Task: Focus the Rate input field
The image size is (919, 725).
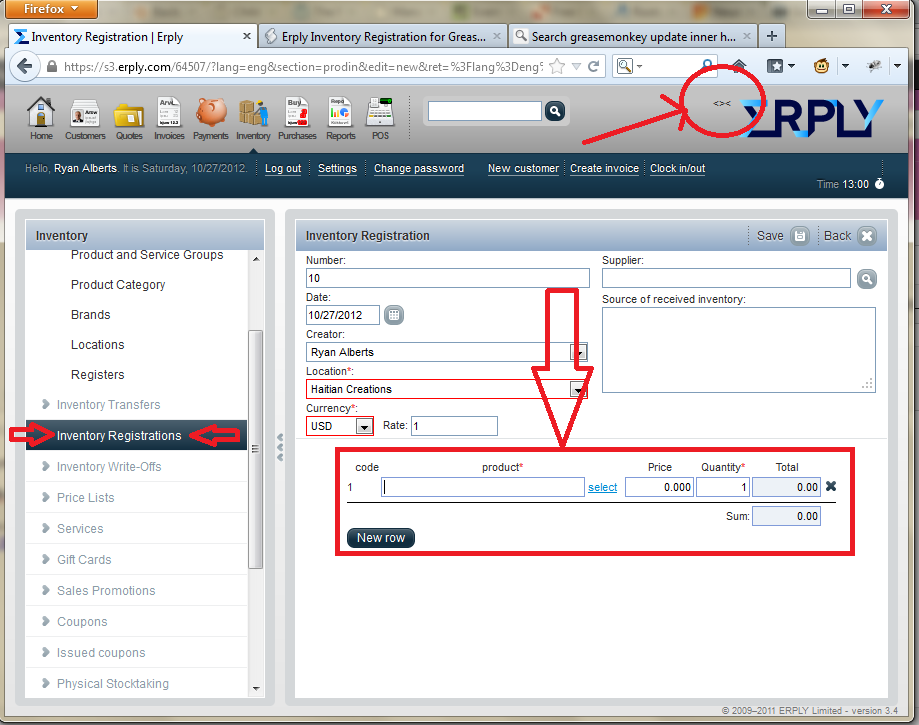Action: (454, 426)
